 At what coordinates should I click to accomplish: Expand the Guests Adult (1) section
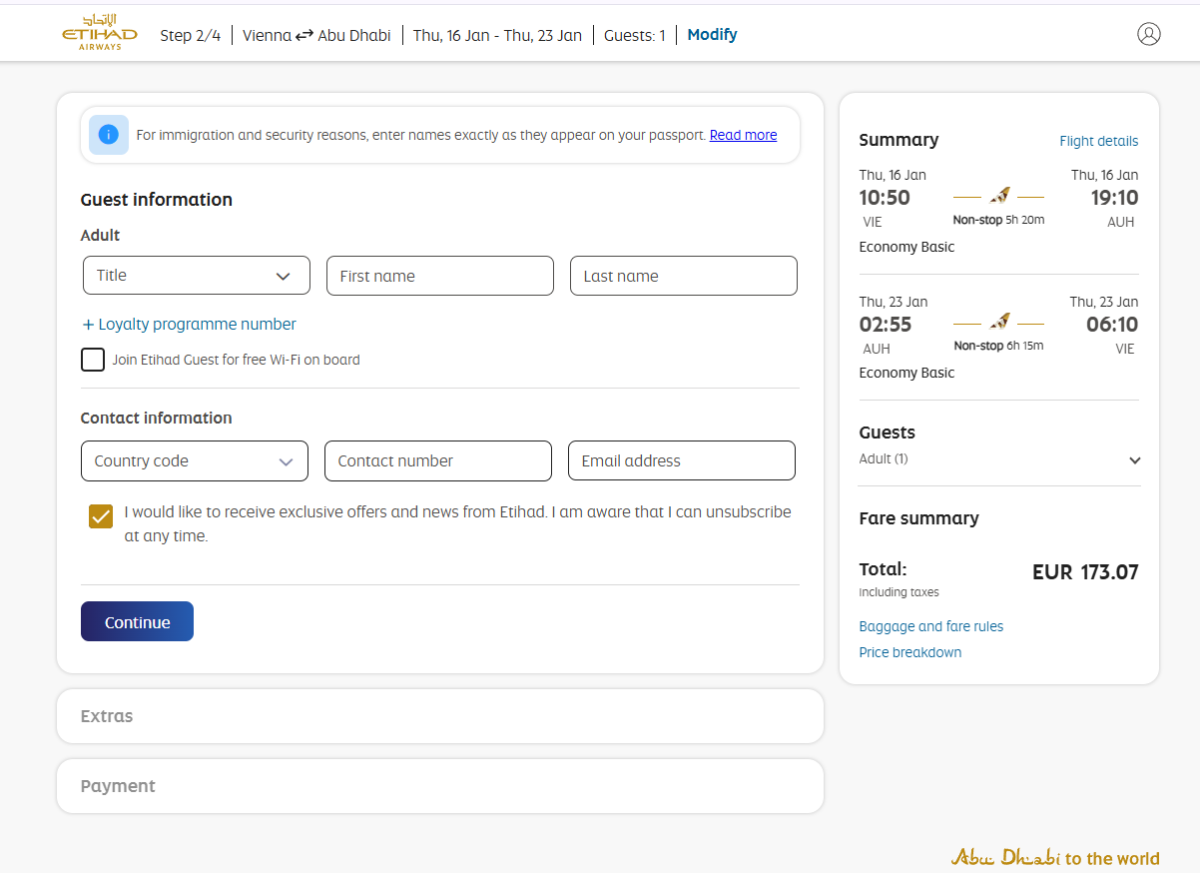pyautogui.click(x=1134, y=460)
